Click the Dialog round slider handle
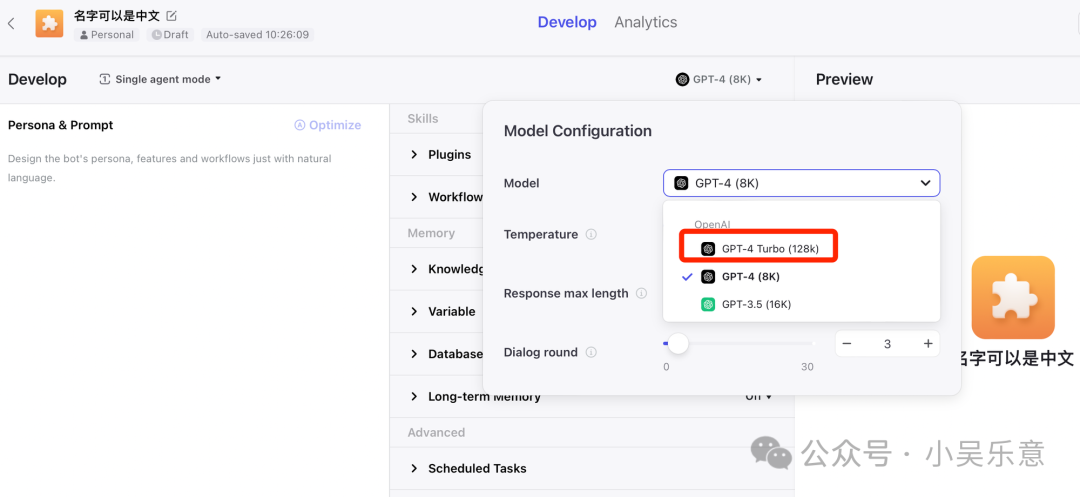Viewport: 1080px width, 497px height. pos(678,343)
